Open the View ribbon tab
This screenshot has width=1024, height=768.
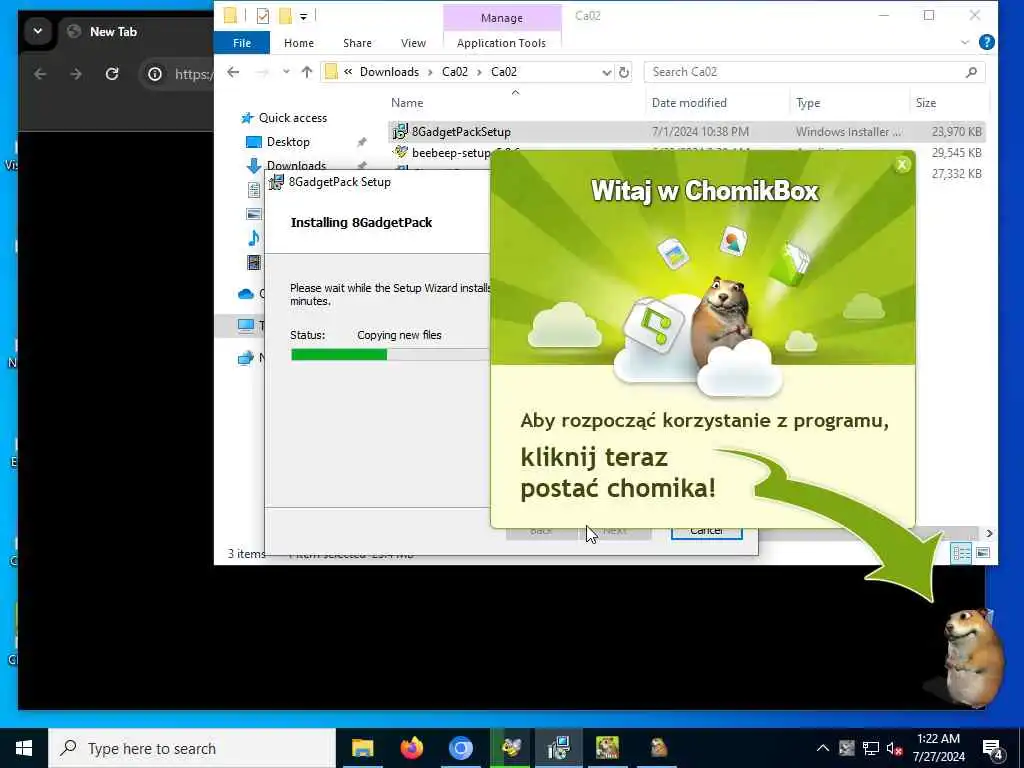[413, 43]
